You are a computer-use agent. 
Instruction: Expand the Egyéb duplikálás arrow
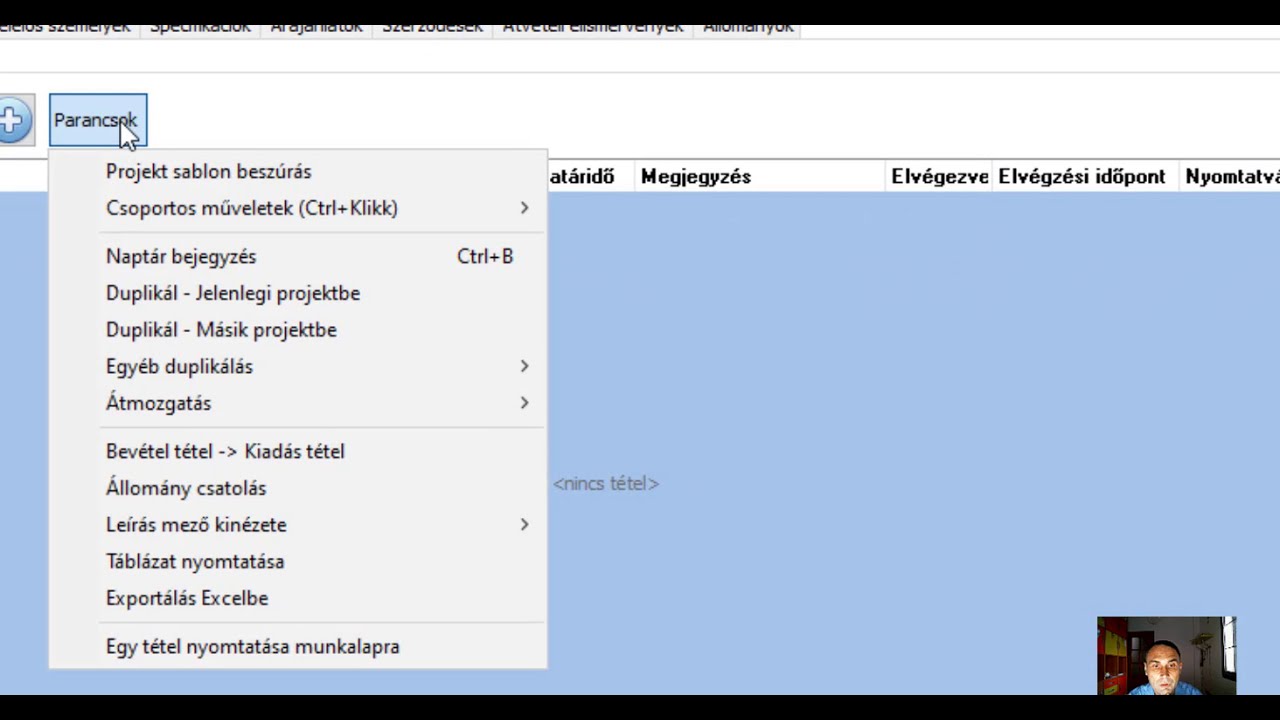(524, 367)
